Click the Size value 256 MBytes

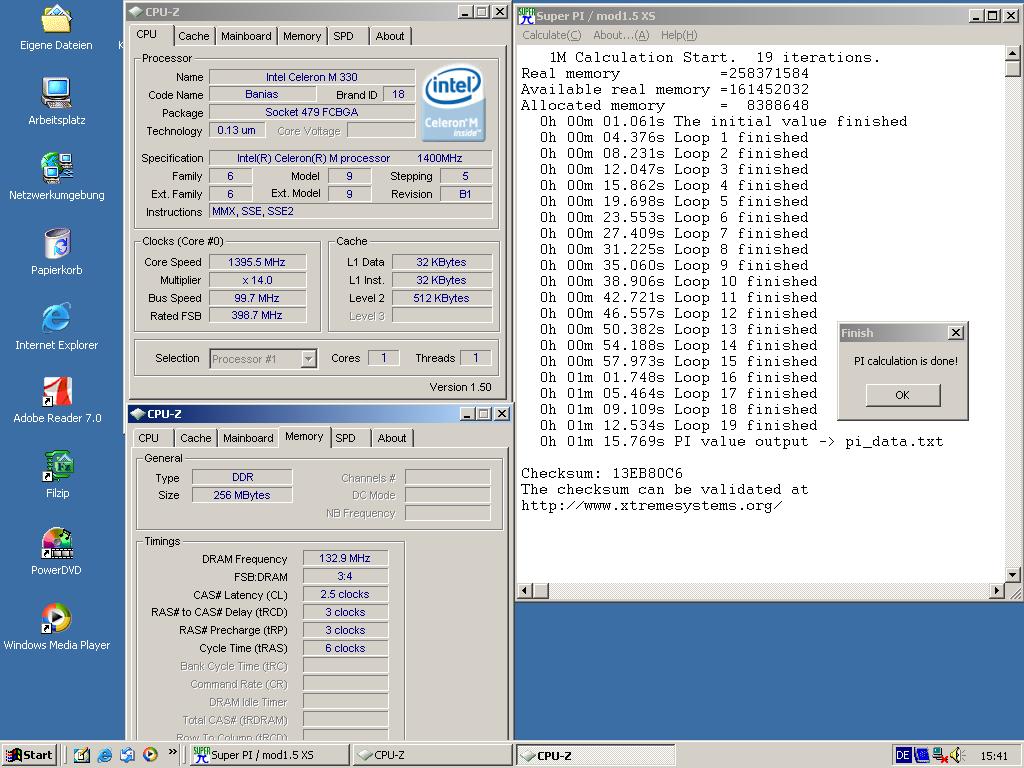click(x=242, y=495)
